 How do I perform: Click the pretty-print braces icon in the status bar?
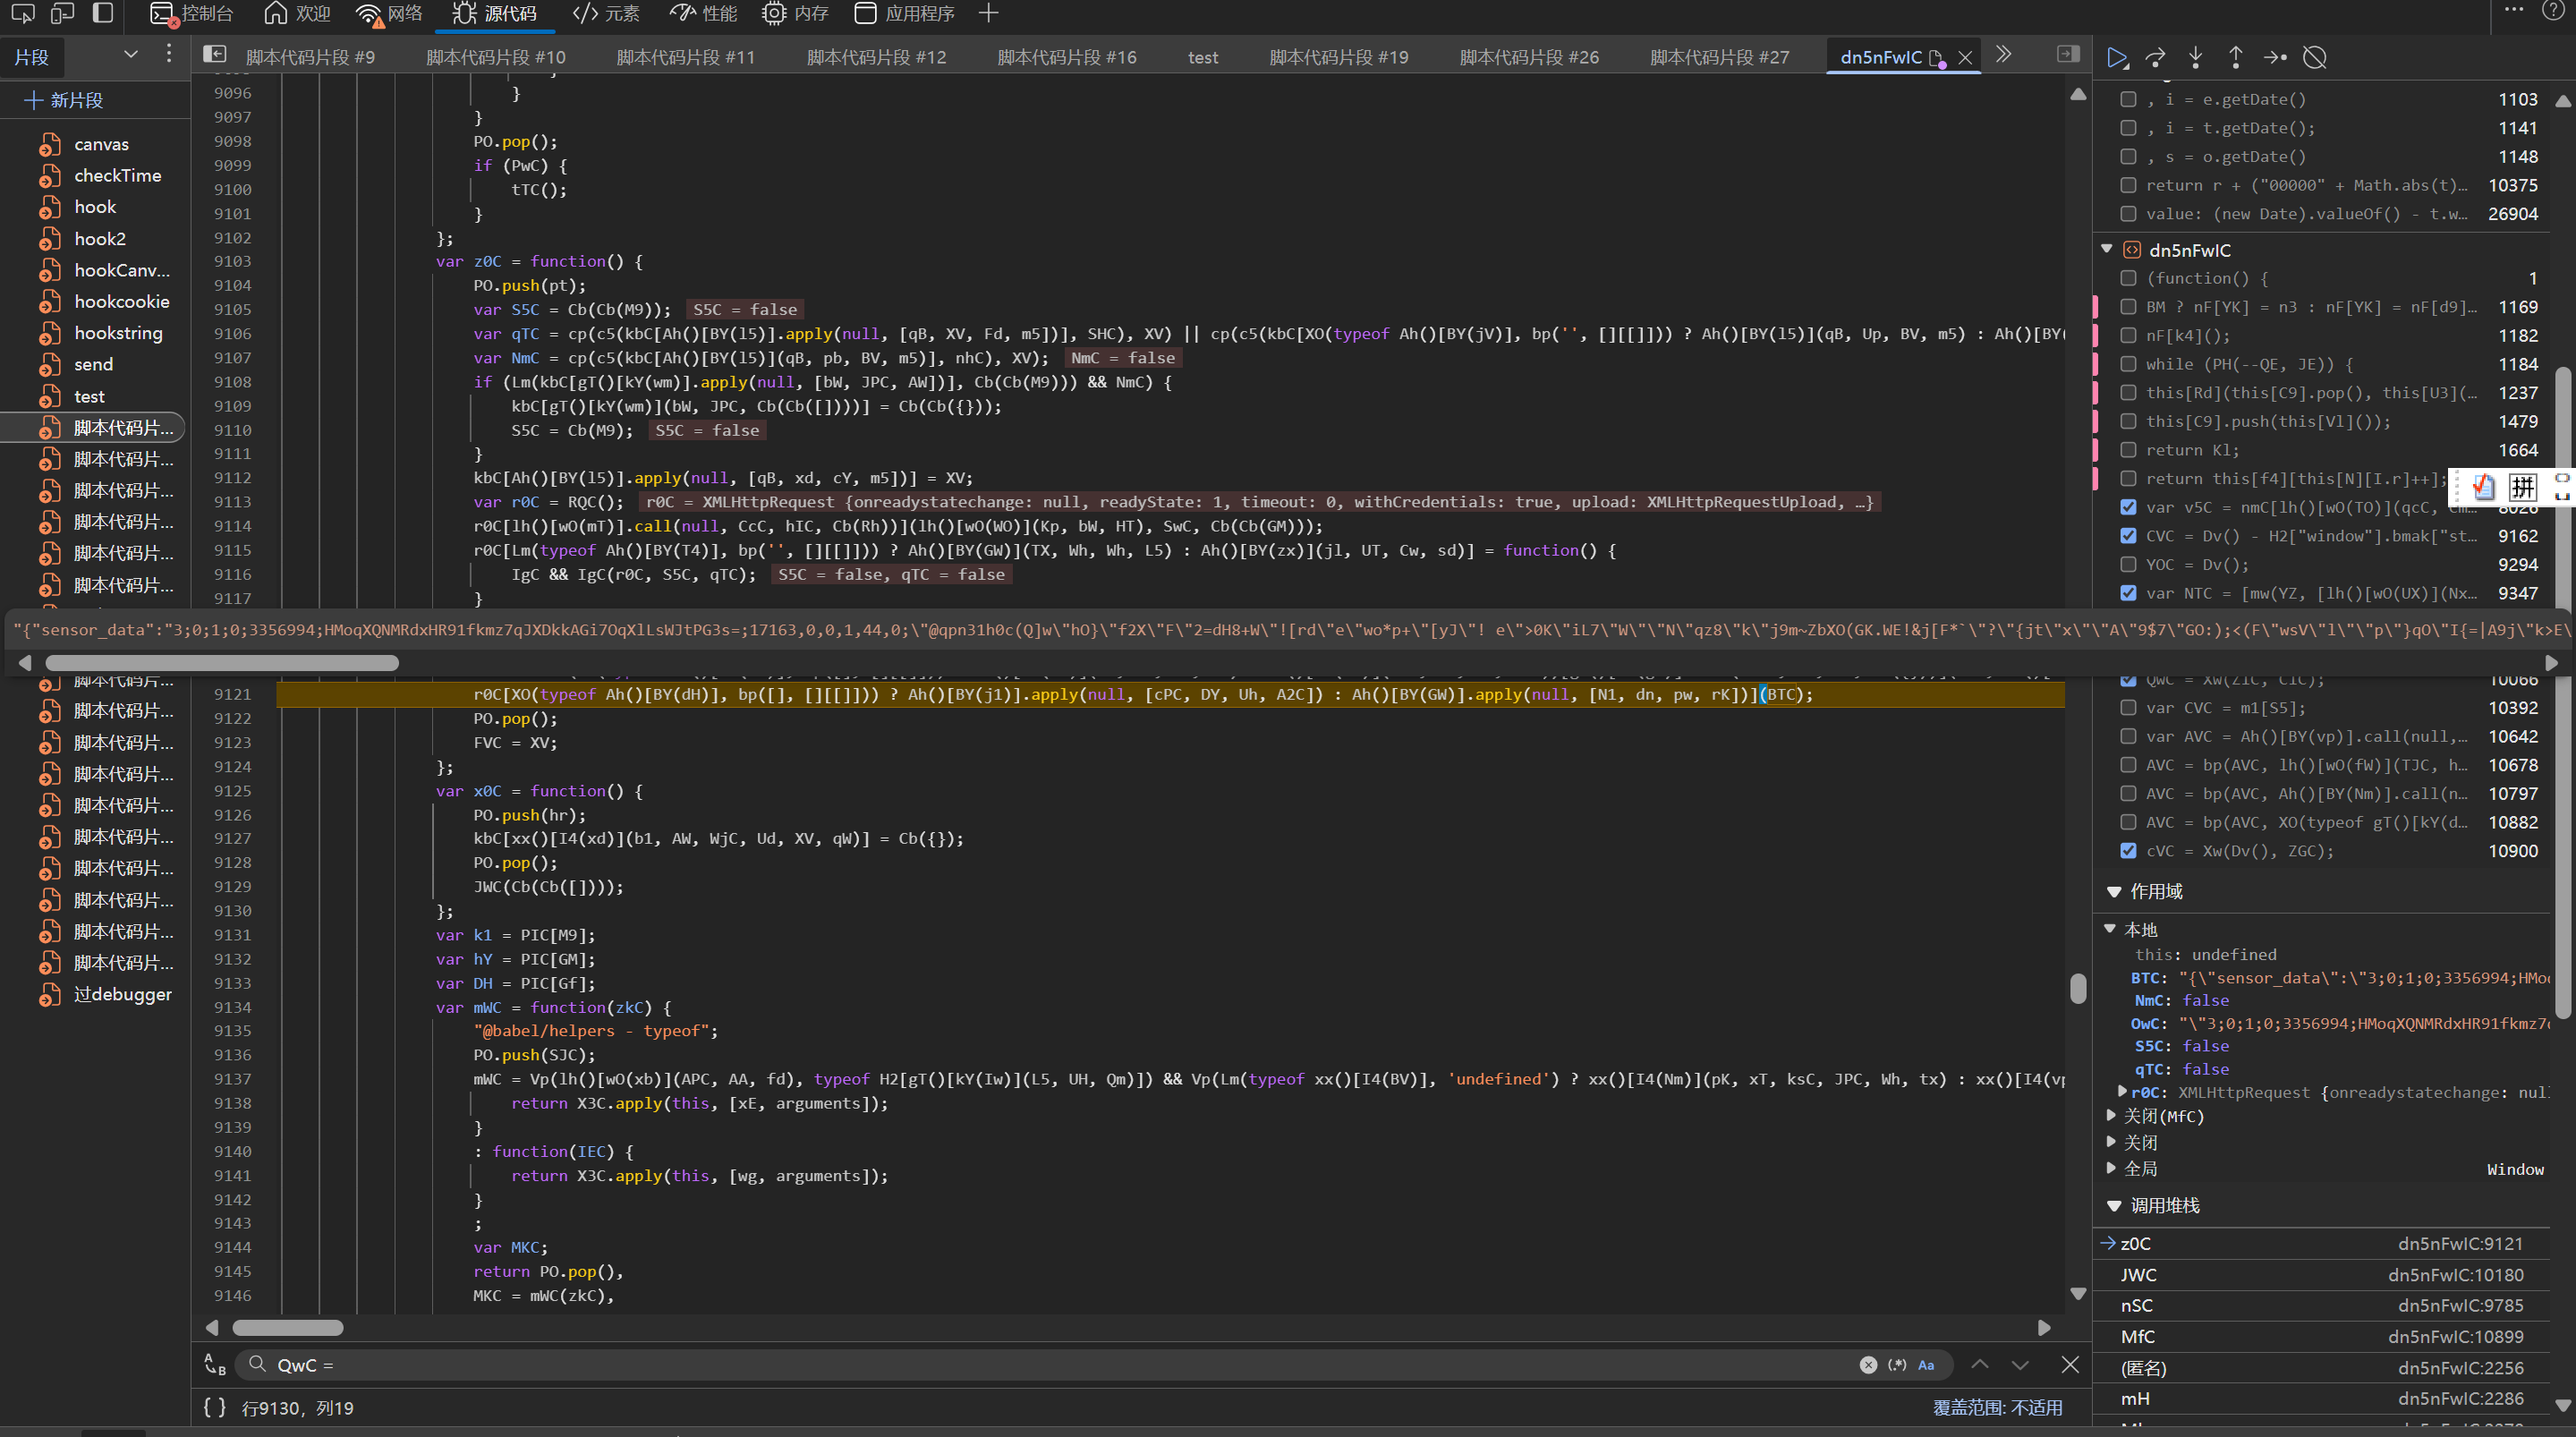[x=214, y=1407]
